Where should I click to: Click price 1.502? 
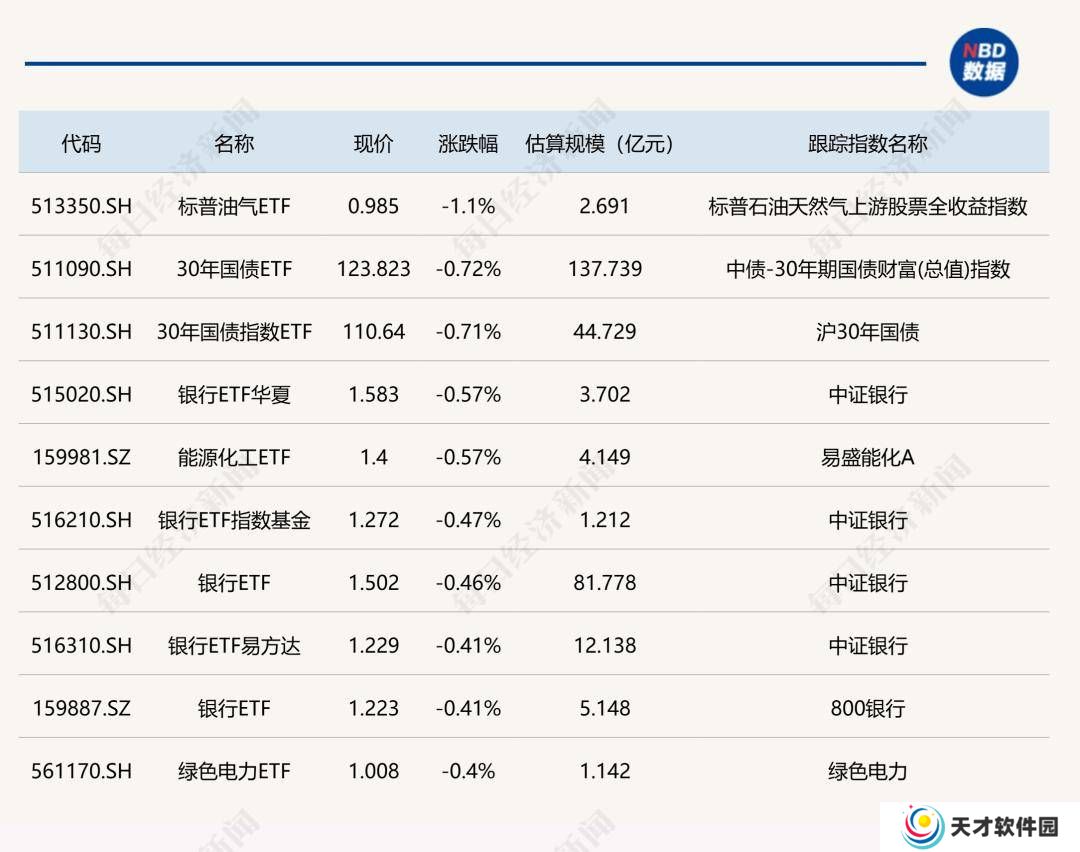click(373, 583)
